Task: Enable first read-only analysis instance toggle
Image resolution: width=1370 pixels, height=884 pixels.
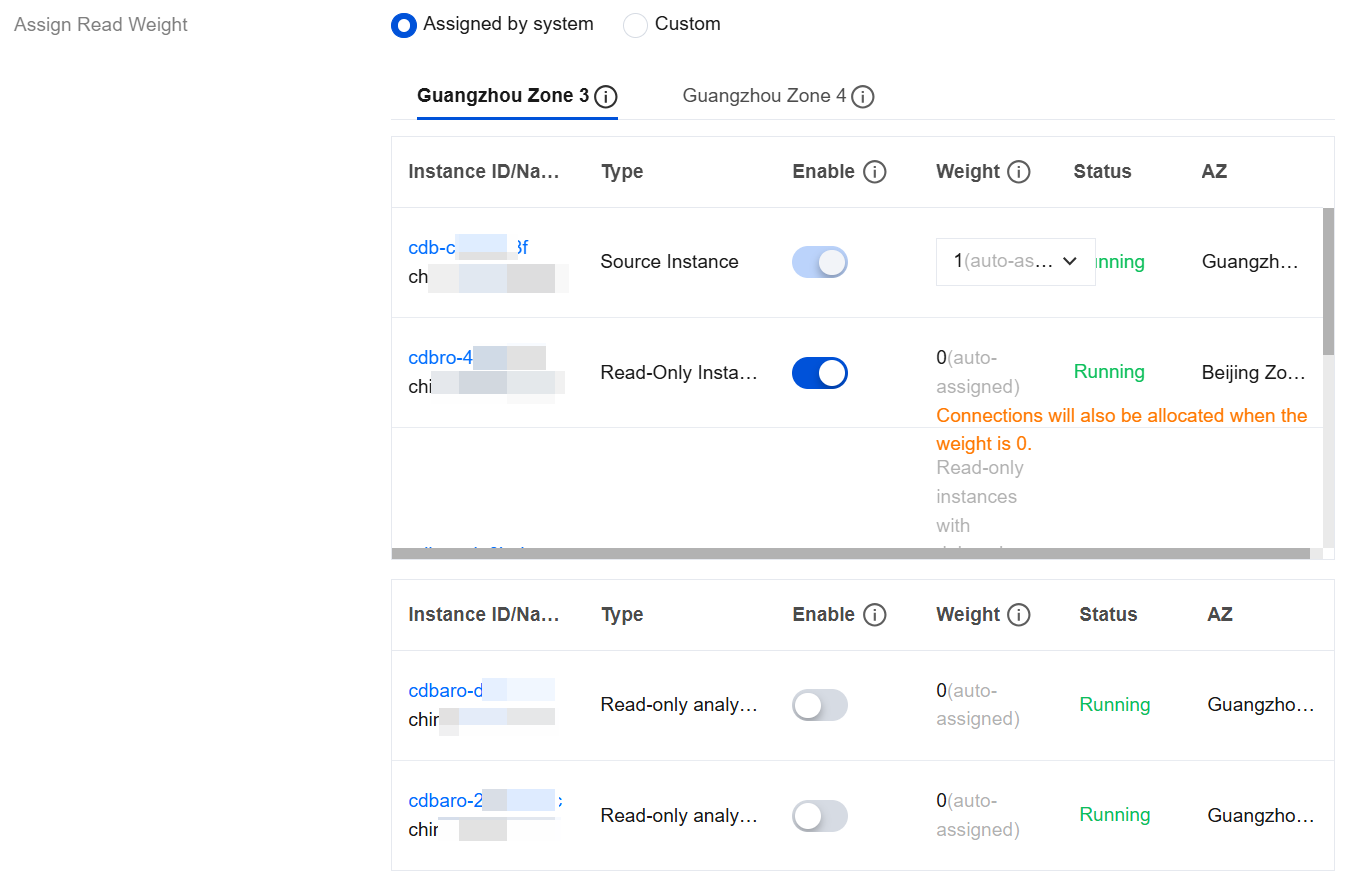Action: click(x=819, y=705)
